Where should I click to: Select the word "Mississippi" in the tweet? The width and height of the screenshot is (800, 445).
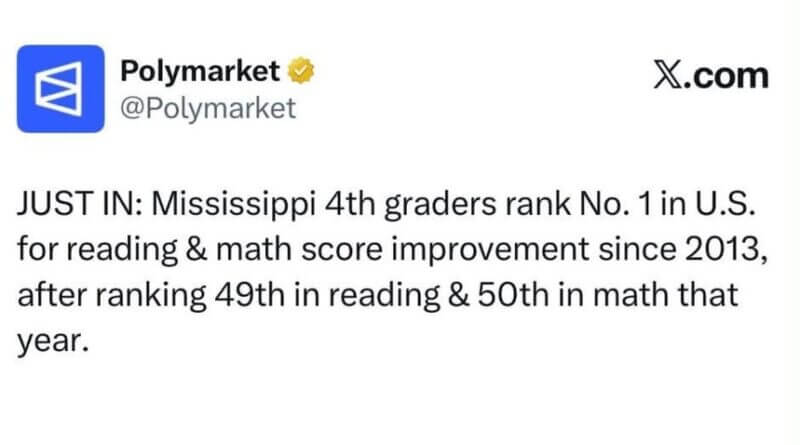coord(234,205)
